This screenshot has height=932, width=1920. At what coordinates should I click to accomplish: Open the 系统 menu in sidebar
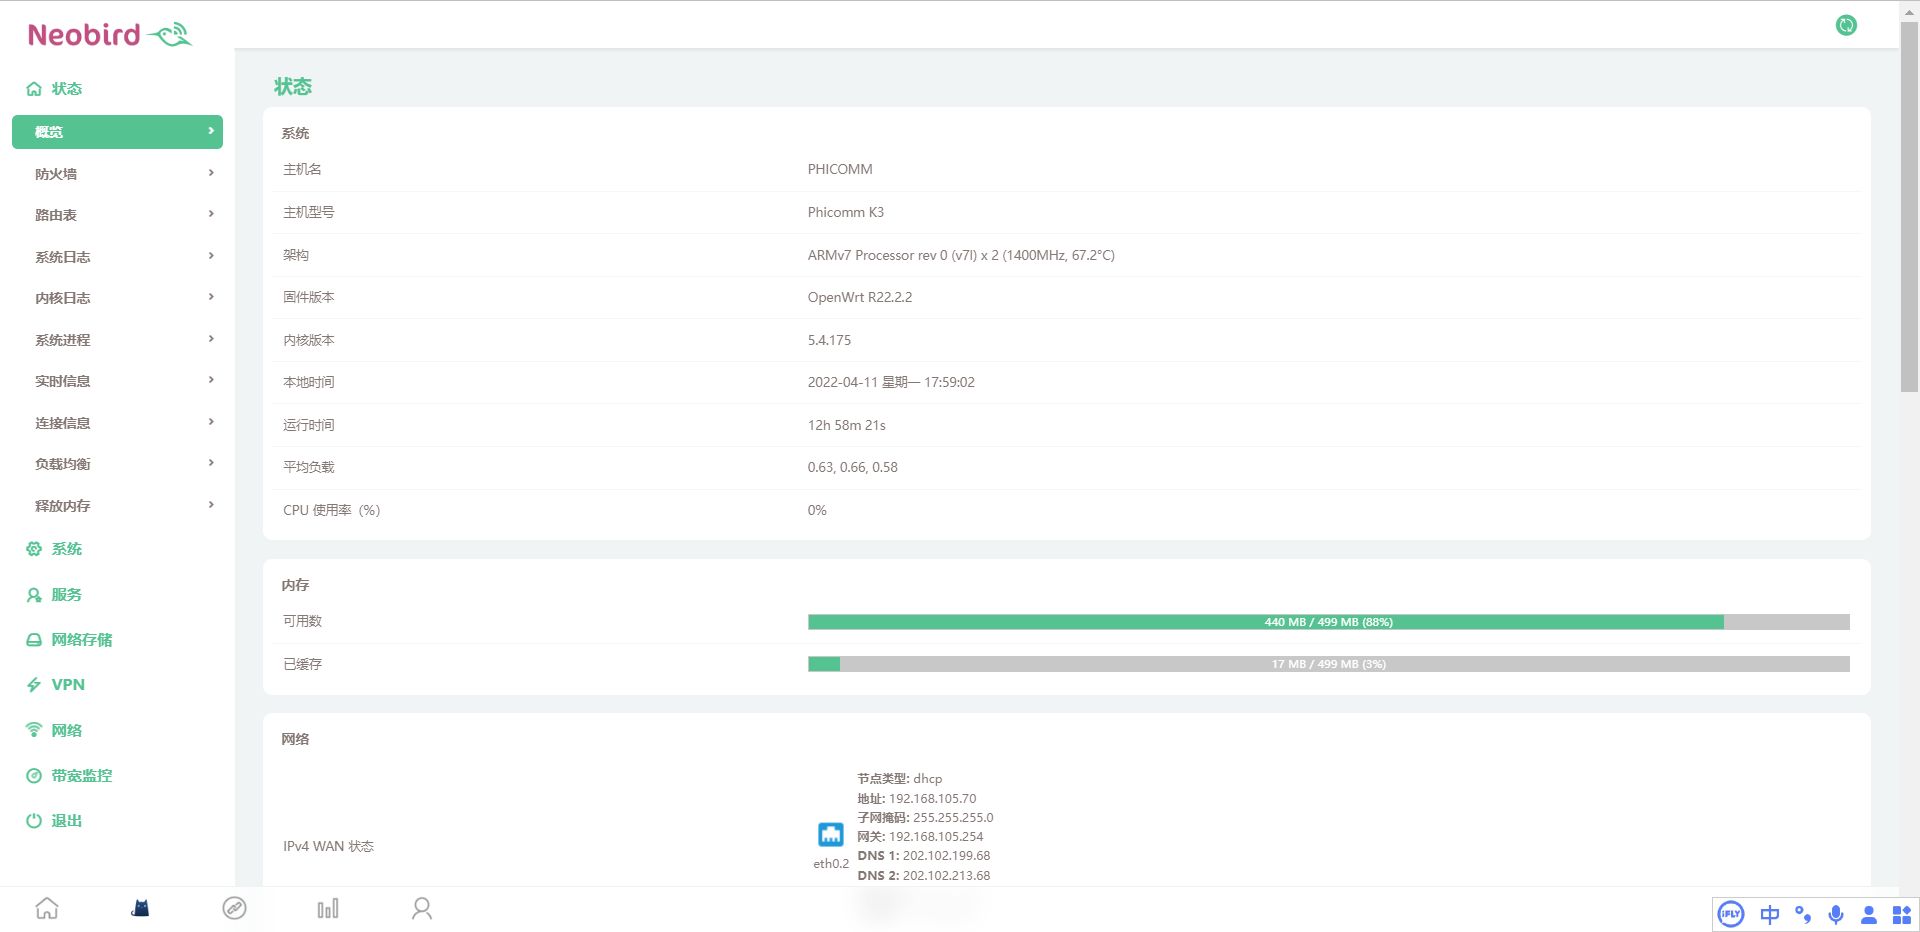click(66, 549)
